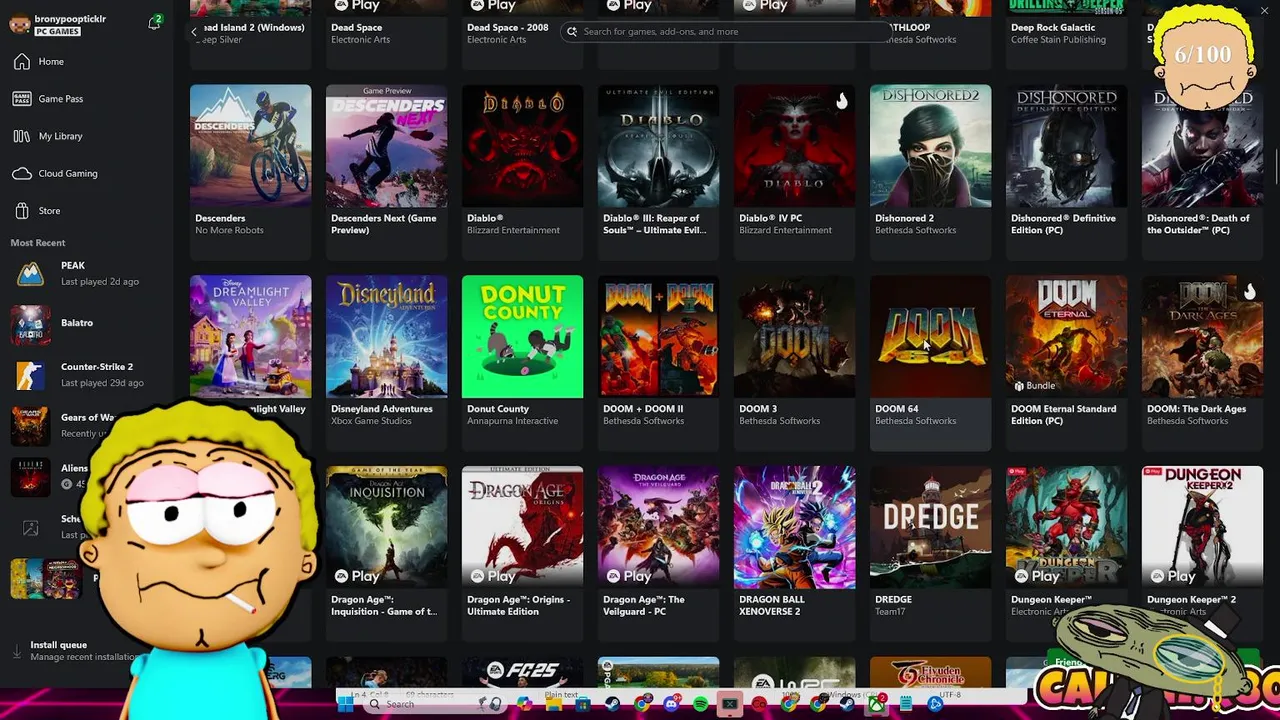
Task: Open the Diablo cover art tile
Action: 522,146
